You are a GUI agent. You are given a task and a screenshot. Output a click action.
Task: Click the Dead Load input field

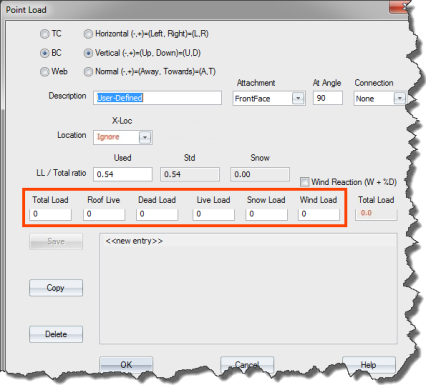tap(157, 214)
